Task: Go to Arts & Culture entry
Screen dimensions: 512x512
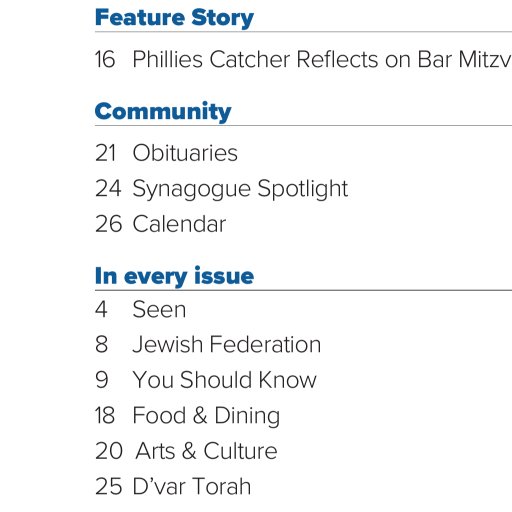Action: pos(206,451)
